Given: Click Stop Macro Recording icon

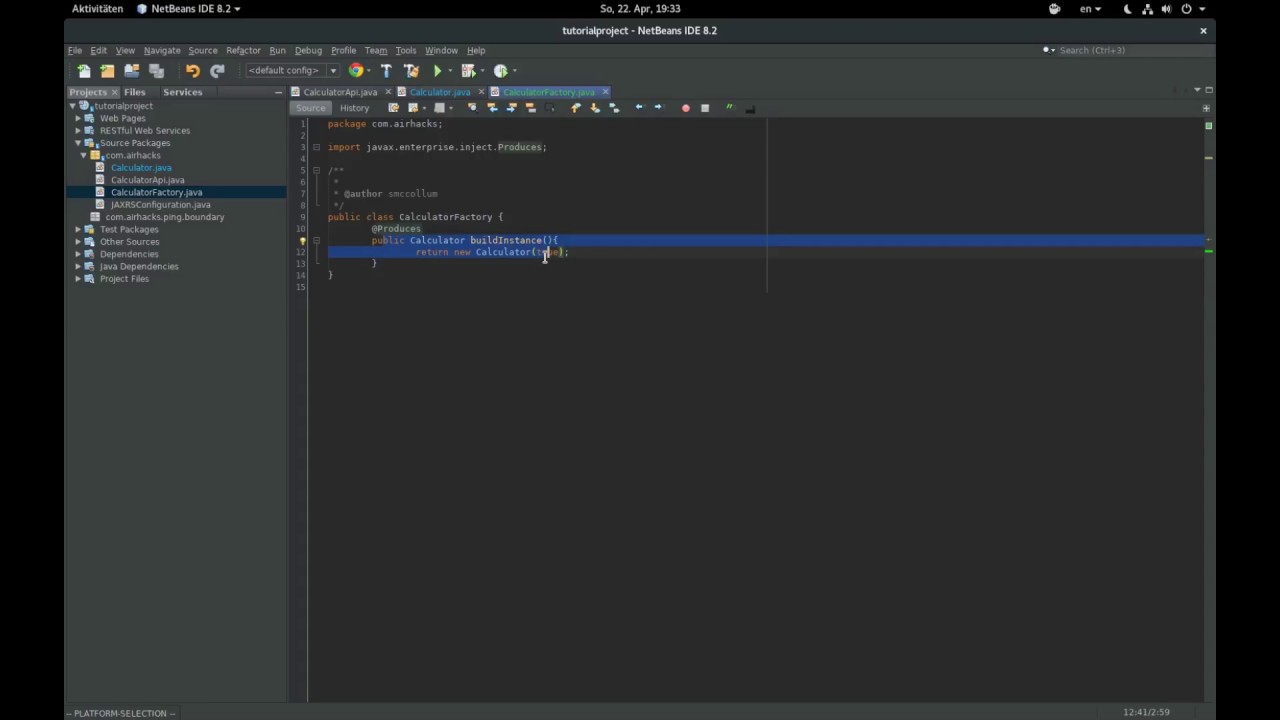Looking at the screenshot, I should click(x=705, y=108).
